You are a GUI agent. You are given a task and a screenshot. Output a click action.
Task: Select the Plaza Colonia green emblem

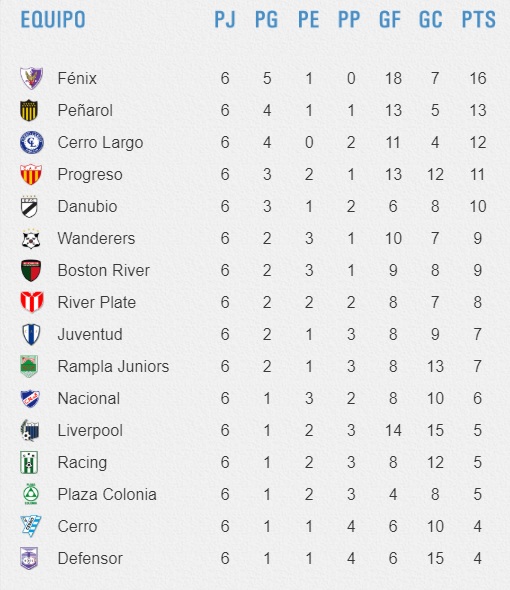pos(30,494)
